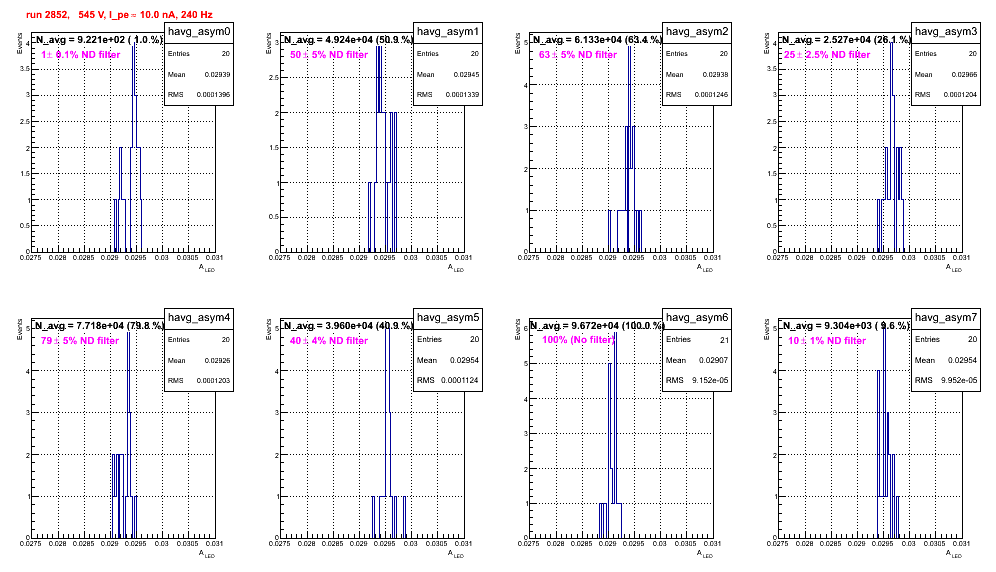Click the '79± 5% ND filter' label
The width and height of the screenshot is (996, 572).
(x=80, y=341)
